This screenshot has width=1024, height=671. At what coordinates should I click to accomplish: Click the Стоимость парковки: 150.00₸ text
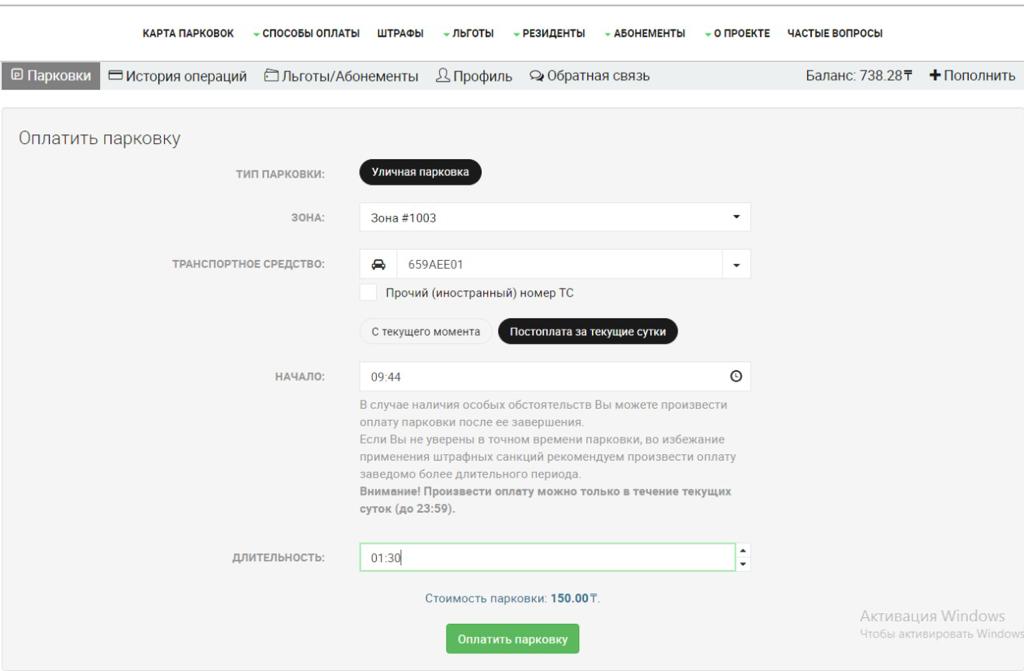coord(512,598)
